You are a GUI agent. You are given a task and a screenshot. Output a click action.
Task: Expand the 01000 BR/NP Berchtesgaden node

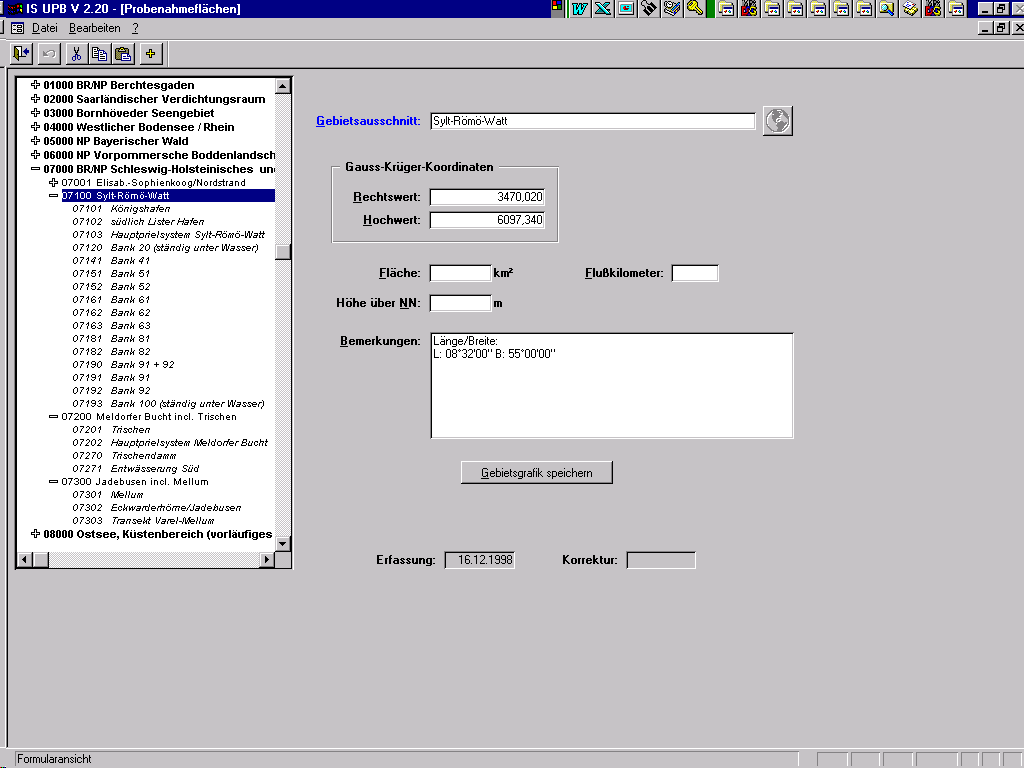point(36,85)
